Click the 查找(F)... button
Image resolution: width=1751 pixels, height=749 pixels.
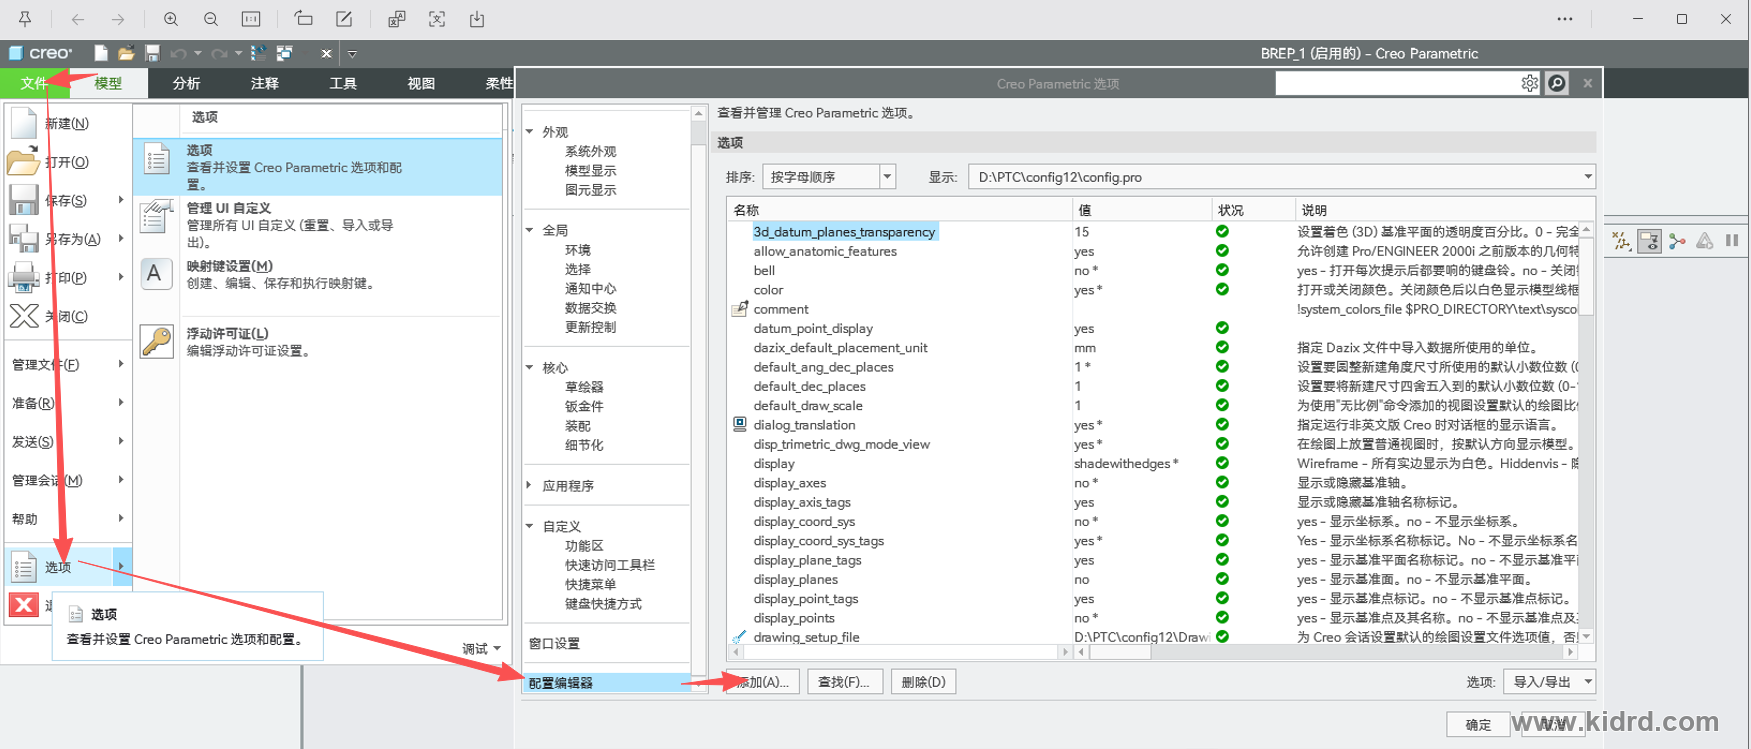point(844,682)
